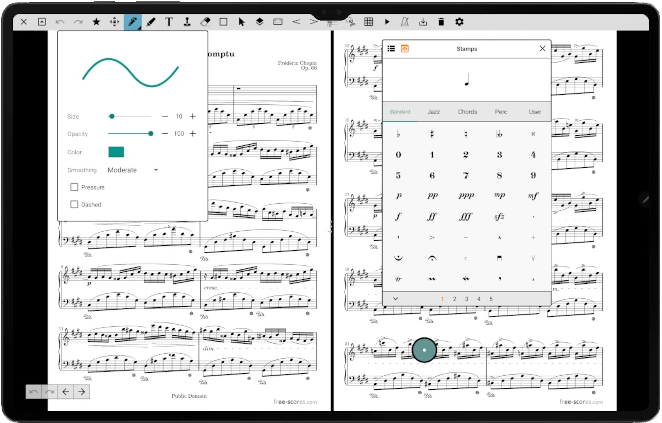The image size is (662, 423).
Task: Collapse the Stamps panel with bottom chevron
Action: (395, 298)
